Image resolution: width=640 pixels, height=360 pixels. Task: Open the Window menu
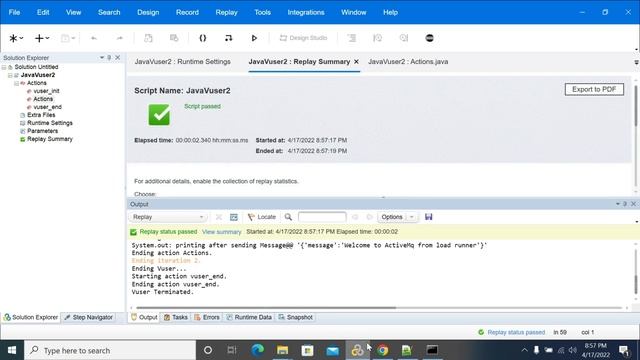(x=353, y=12)
